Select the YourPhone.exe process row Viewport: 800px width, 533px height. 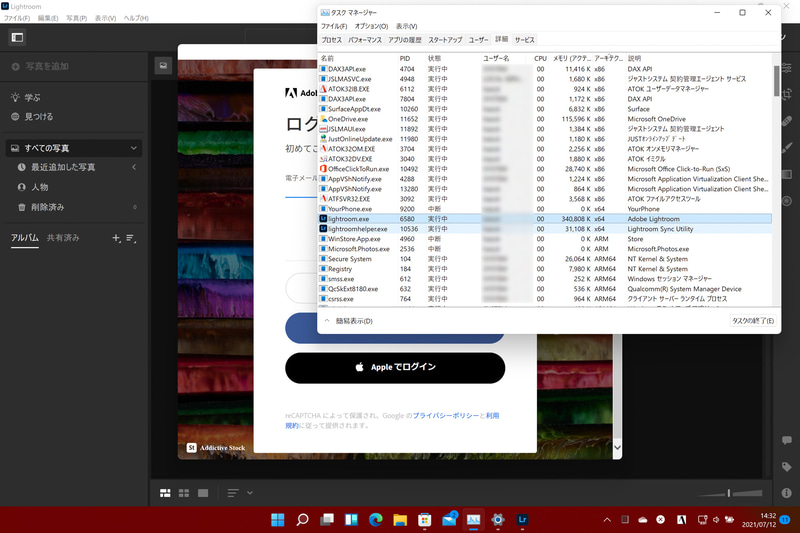[x=545, y=209]
